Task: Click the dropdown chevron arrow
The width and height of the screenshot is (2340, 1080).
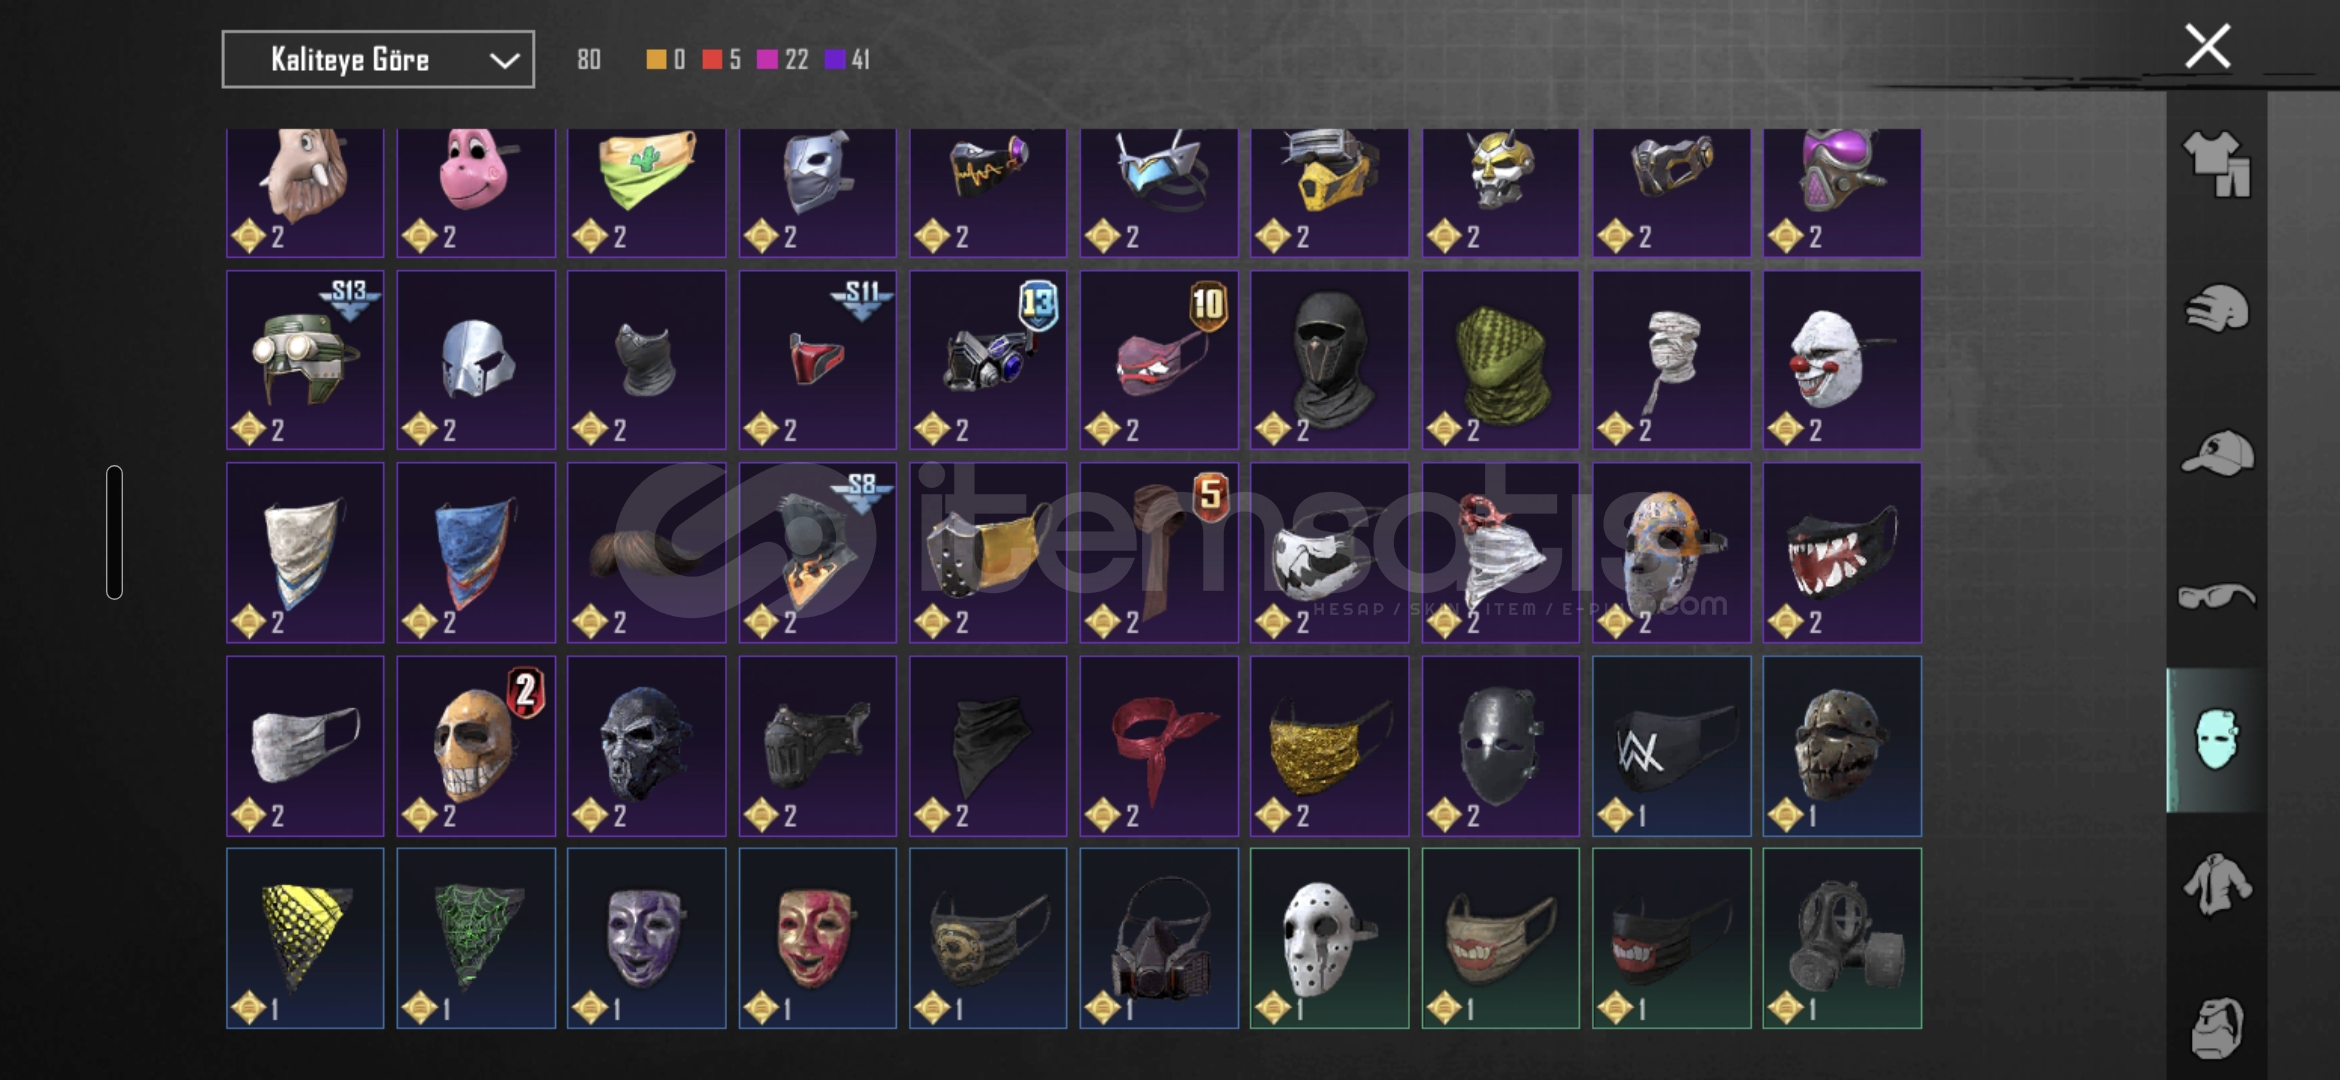Action: pos(504,61)
